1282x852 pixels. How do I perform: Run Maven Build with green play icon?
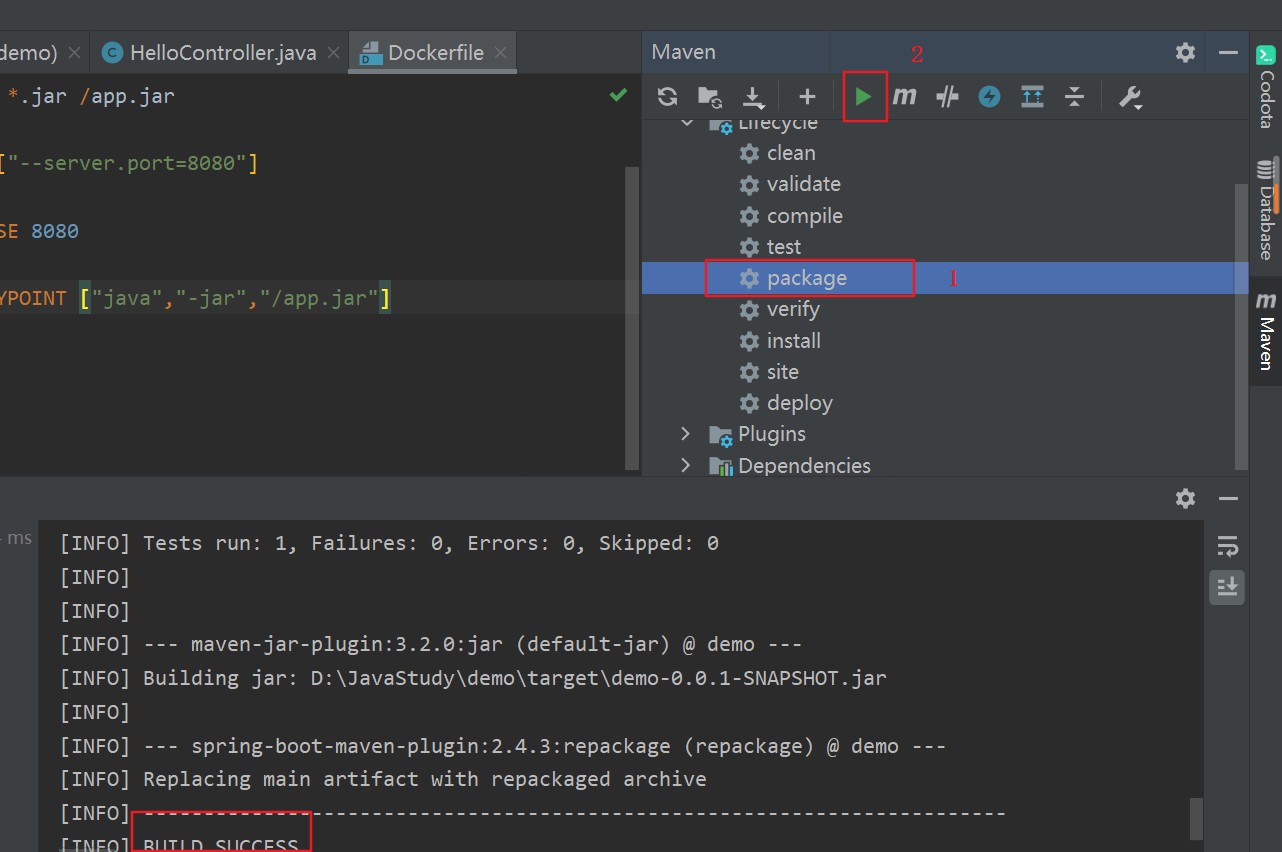click(x=864, y=96)
